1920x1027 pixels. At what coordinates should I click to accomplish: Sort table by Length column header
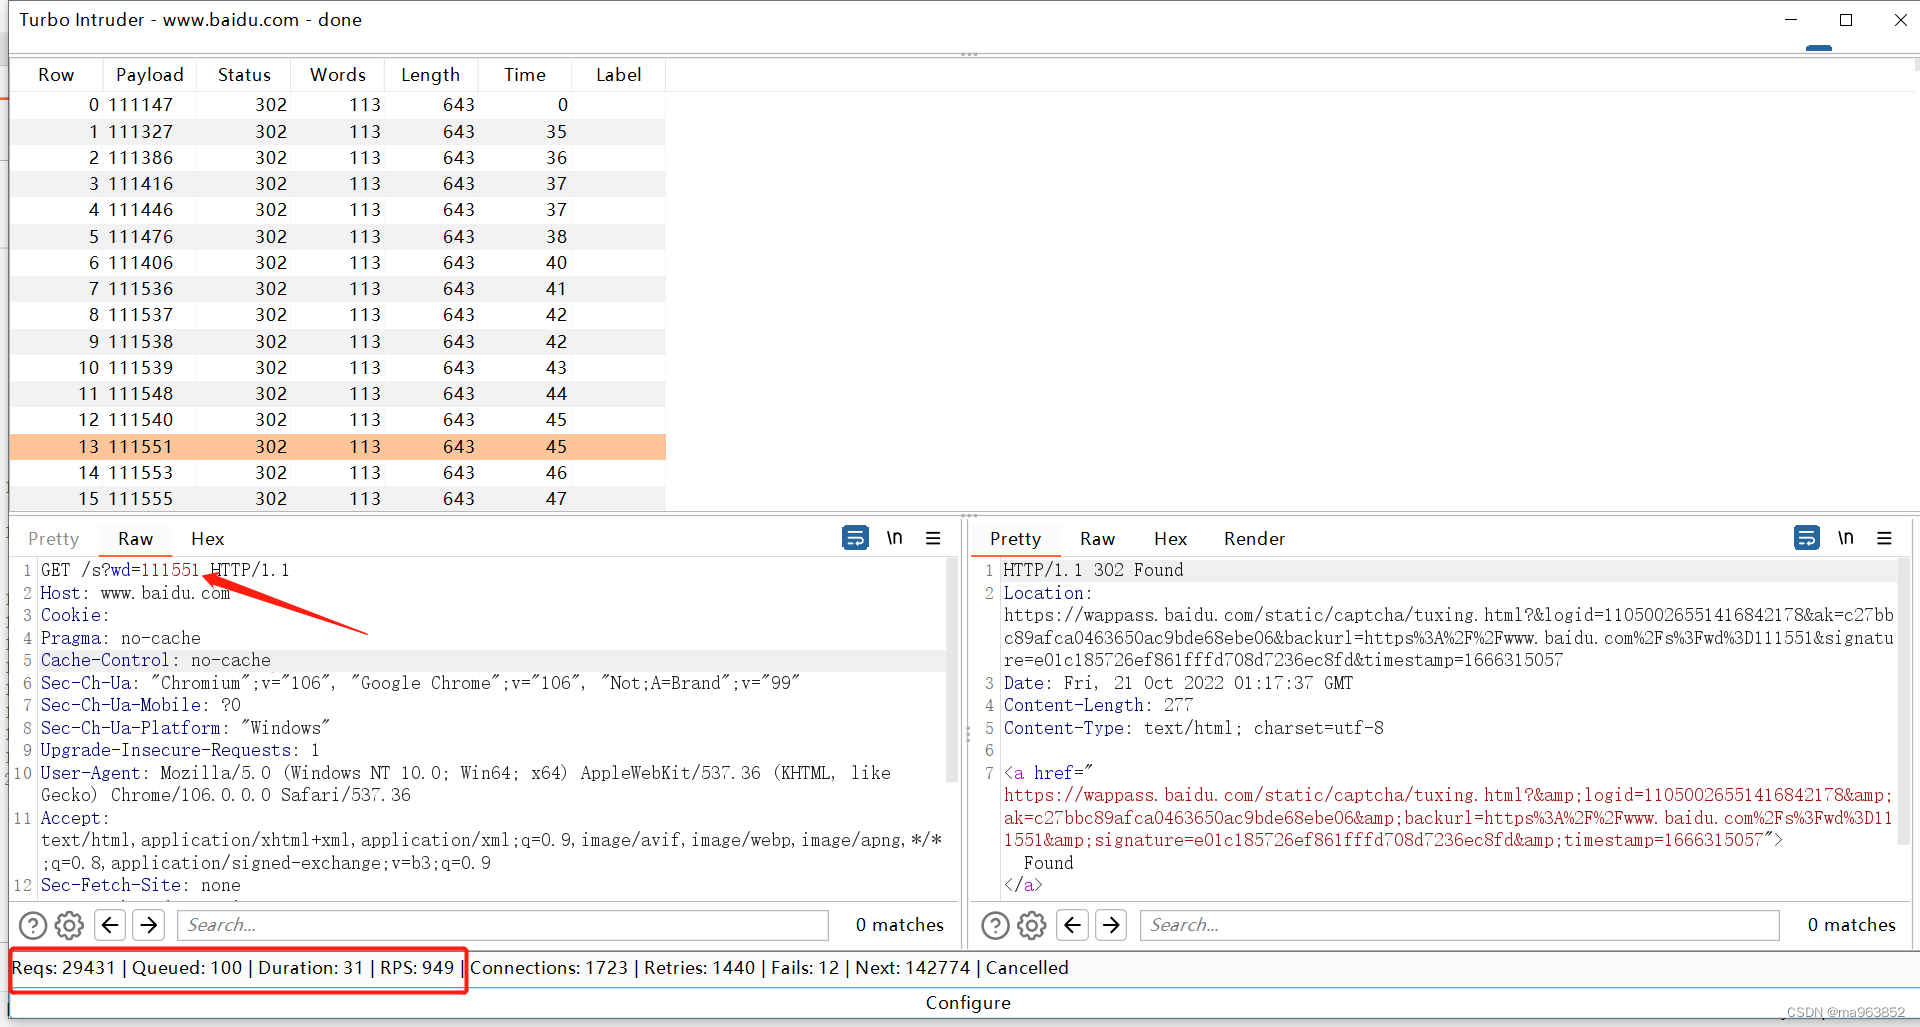click(x=431, y=75)
